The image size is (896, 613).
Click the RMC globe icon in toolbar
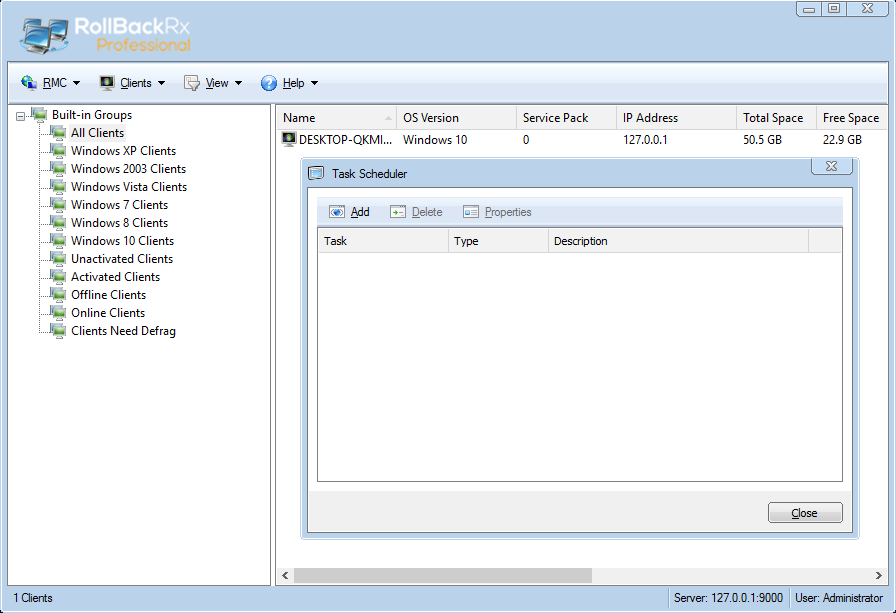29,83
